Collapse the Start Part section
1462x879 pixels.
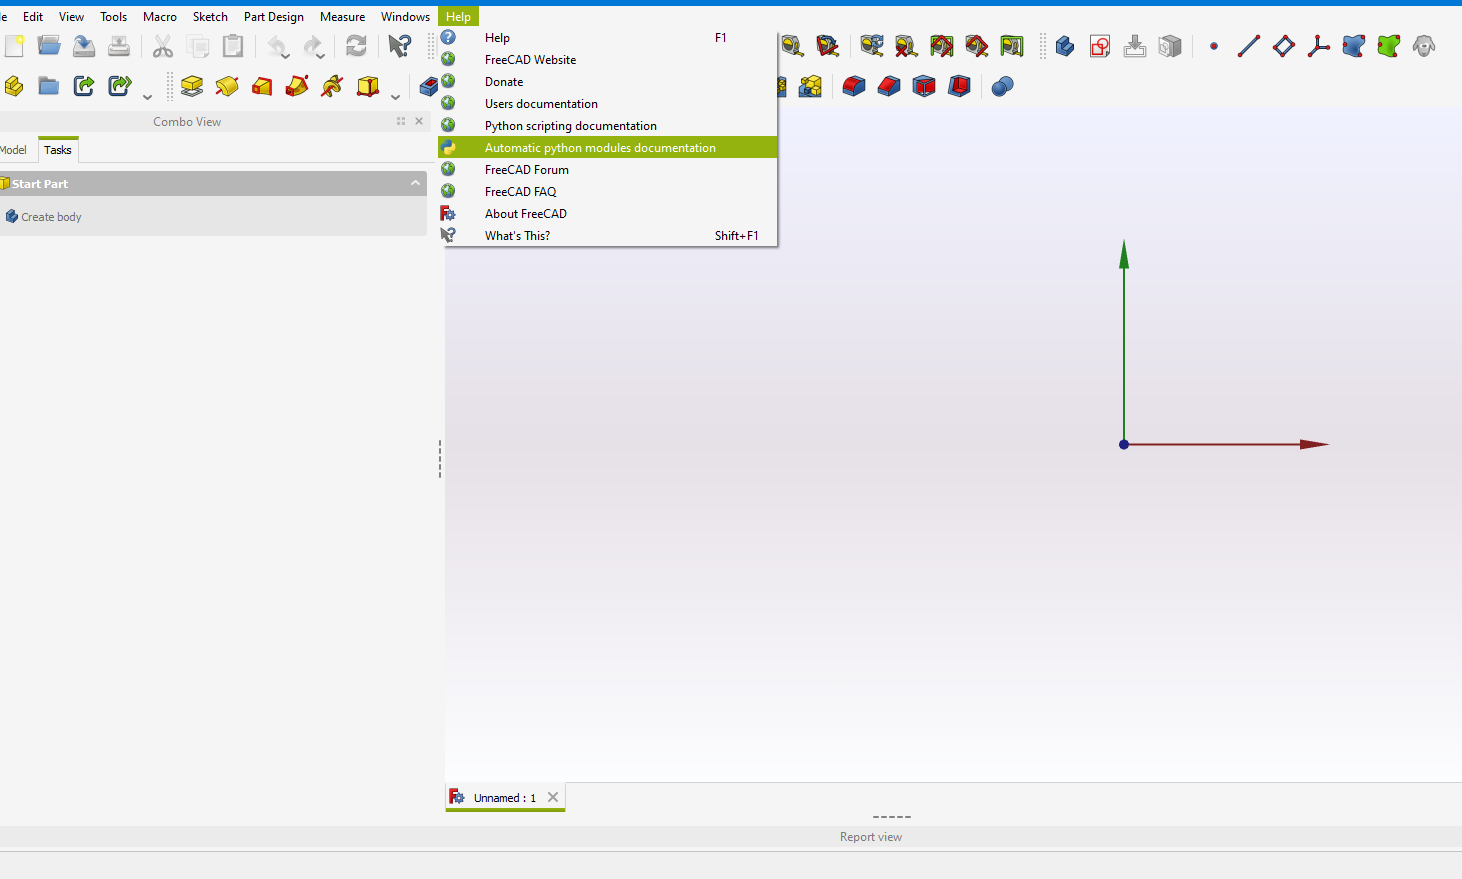(x=415, y=183)
